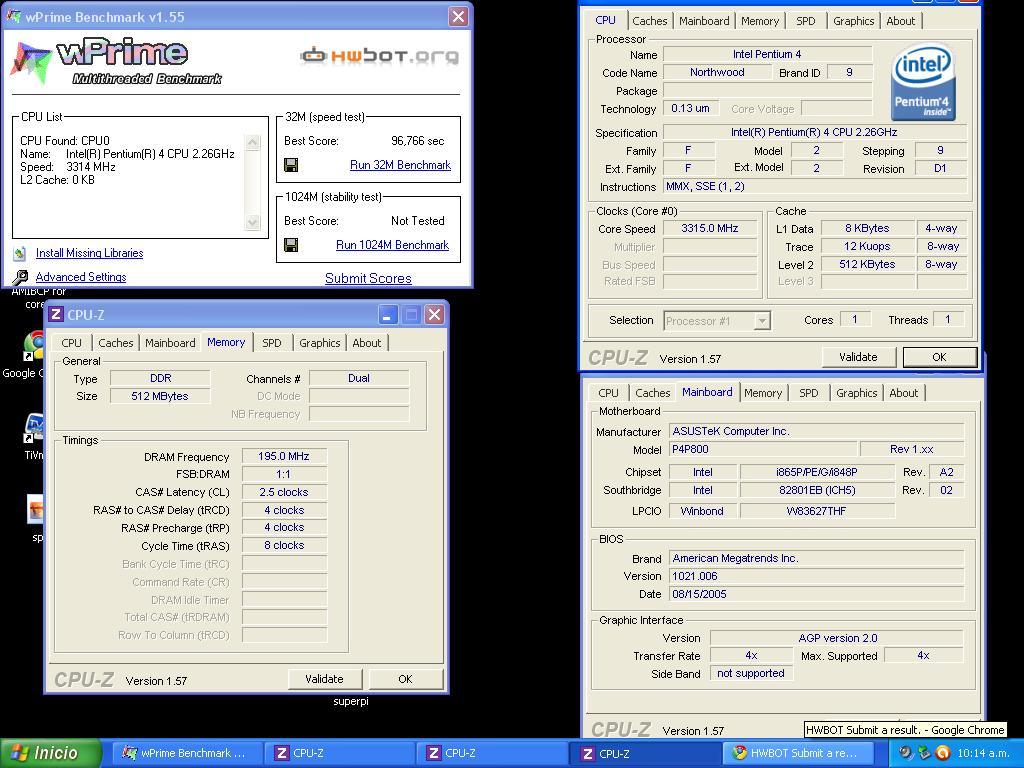
Task: Click the Southbridge value 82801EB (ICH5)
Action: click(x=817, y=490)
